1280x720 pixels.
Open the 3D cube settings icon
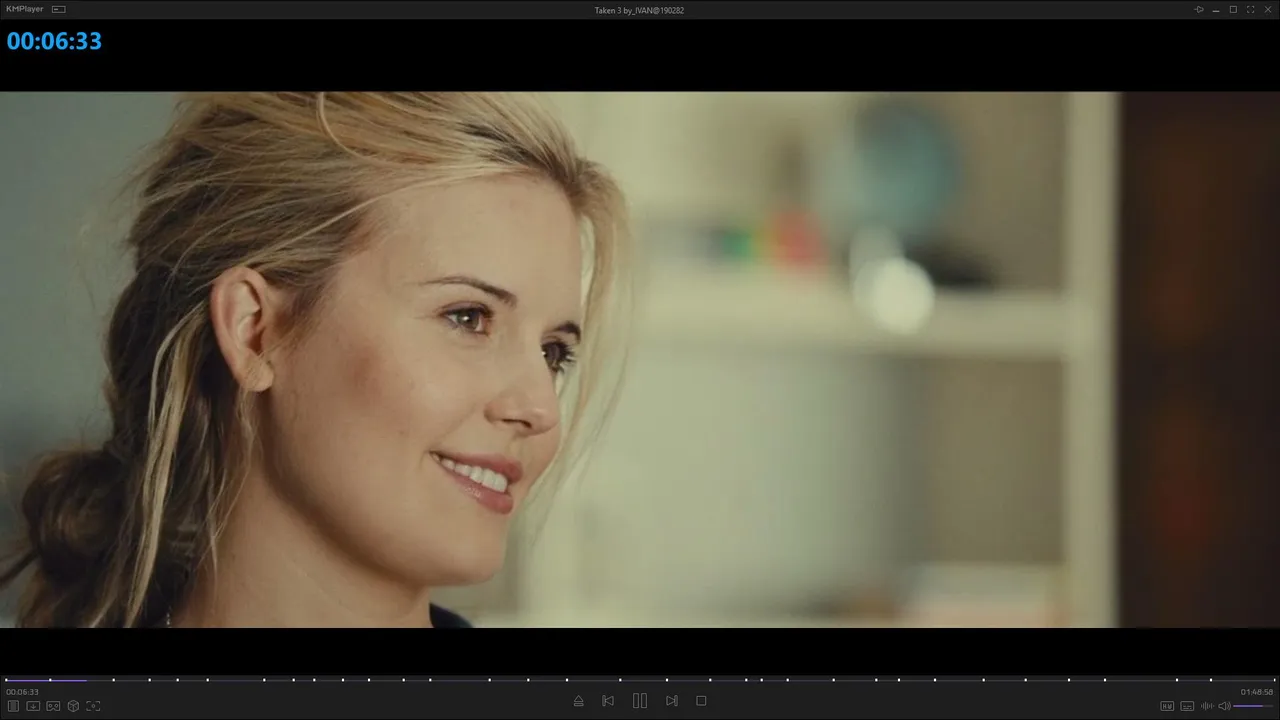pos(73,706)
